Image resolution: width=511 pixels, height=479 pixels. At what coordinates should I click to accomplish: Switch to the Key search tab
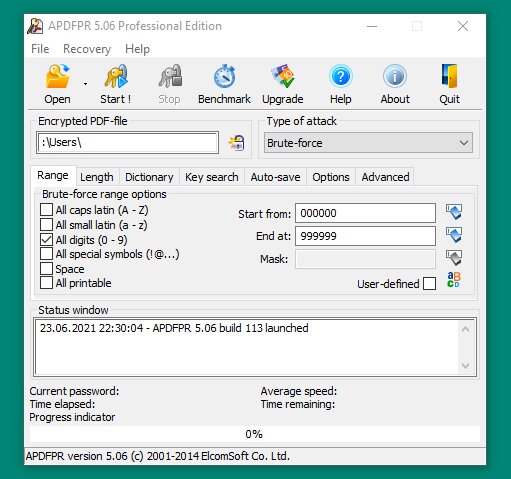212,177
